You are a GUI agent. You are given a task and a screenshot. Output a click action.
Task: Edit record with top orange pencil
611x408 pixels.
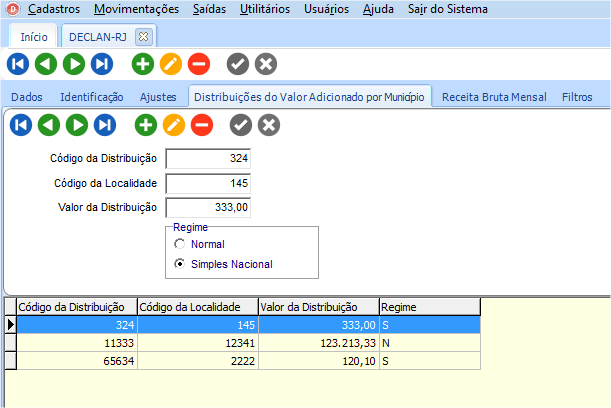pos(171,64)
